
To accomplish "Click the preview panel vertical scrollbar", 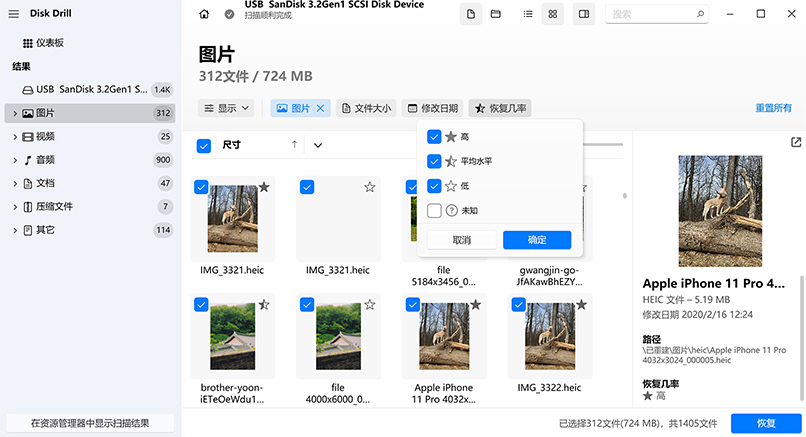I will pos(801,337).
